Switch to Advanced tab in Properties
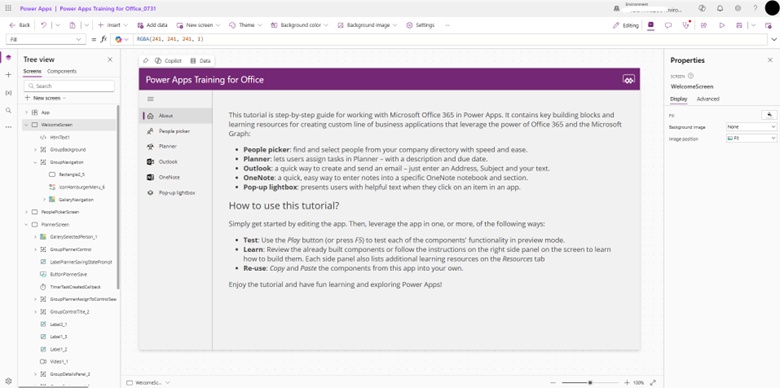780x388 pixels. (x=708, y=99)
